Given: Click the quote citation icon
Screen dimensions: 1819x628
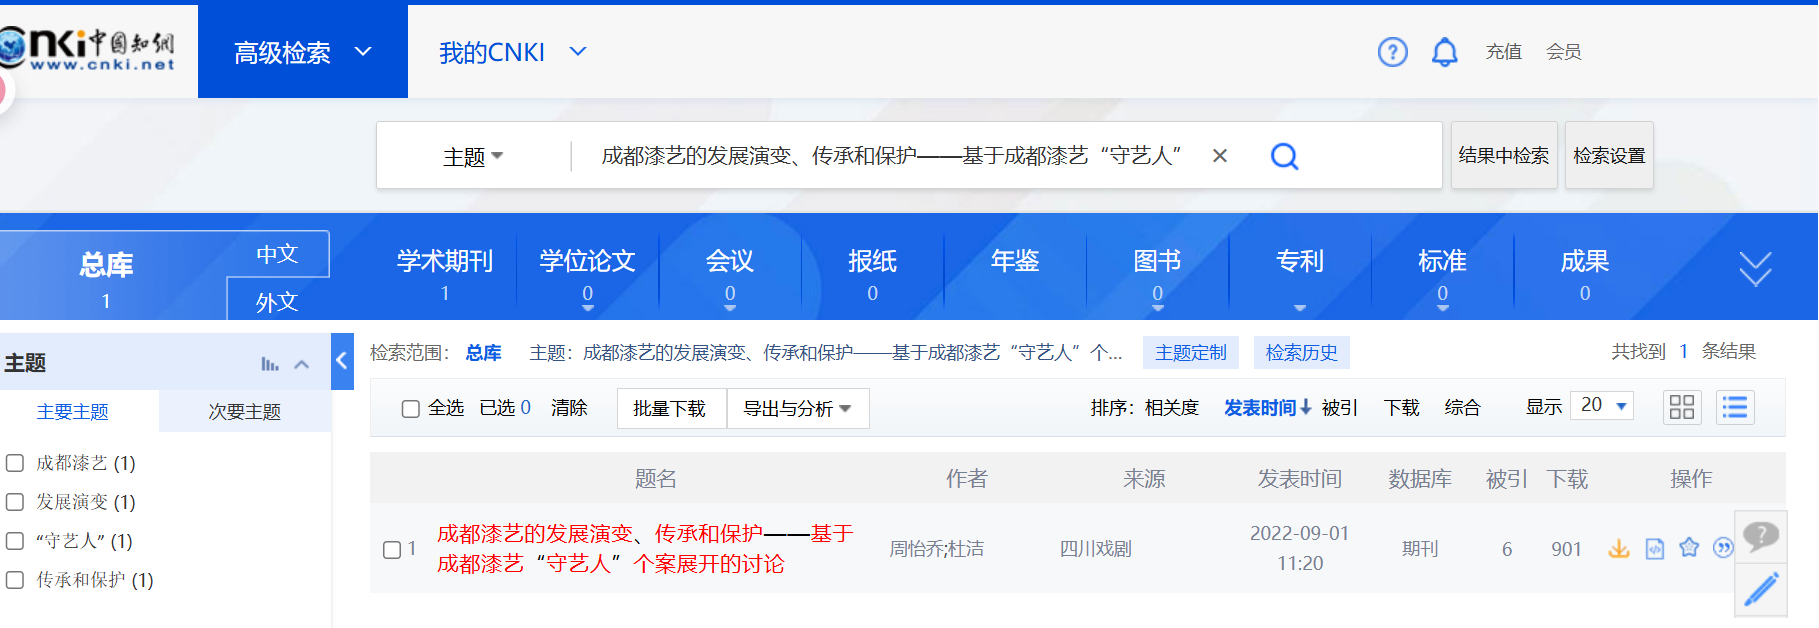Looking at the screenshot, I should pos(1722,548).
